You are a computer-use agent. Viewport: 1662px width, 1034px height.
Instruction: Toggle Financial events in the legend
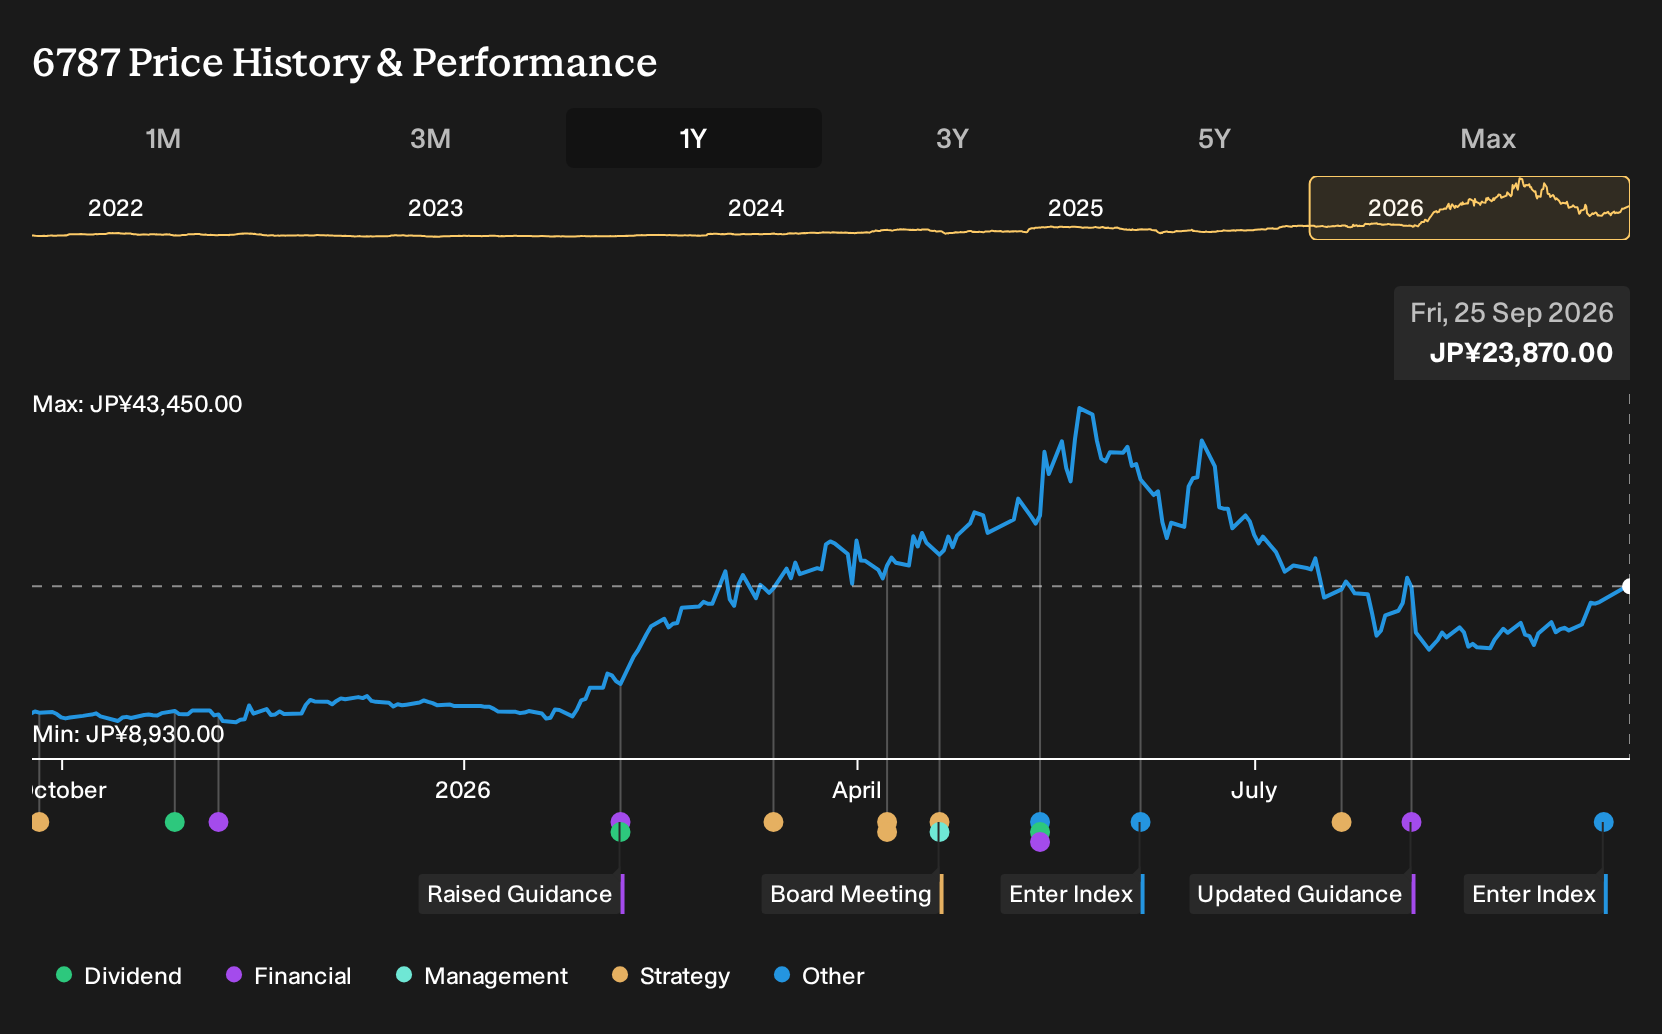point(289,976)
